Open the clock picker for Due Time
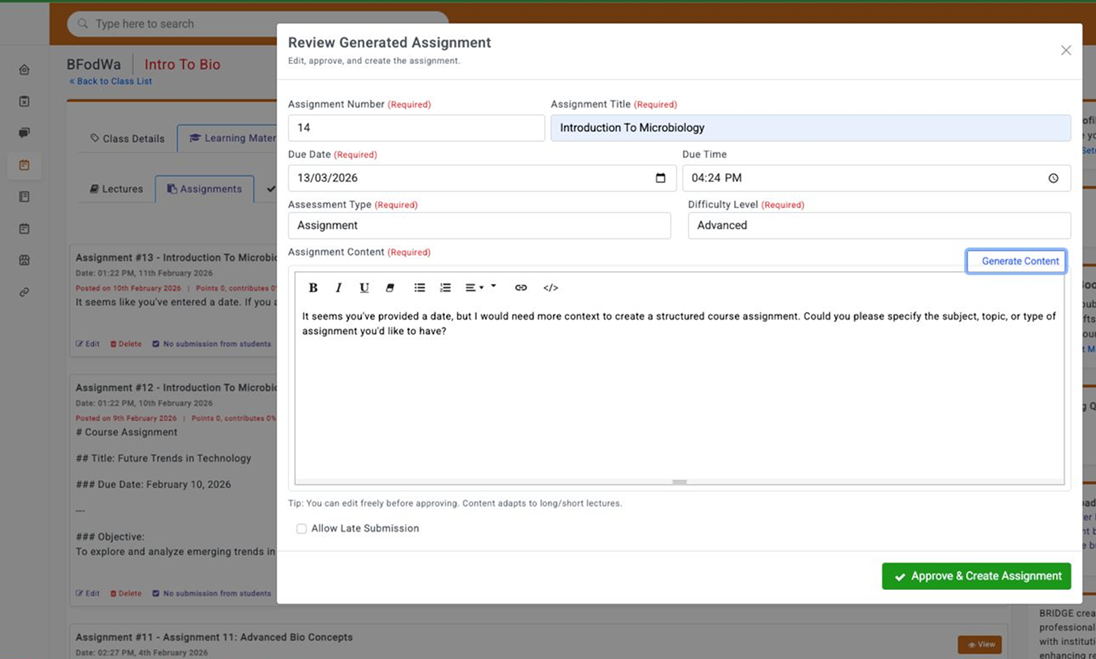 pyautogui.click(x=1053, y=178)
